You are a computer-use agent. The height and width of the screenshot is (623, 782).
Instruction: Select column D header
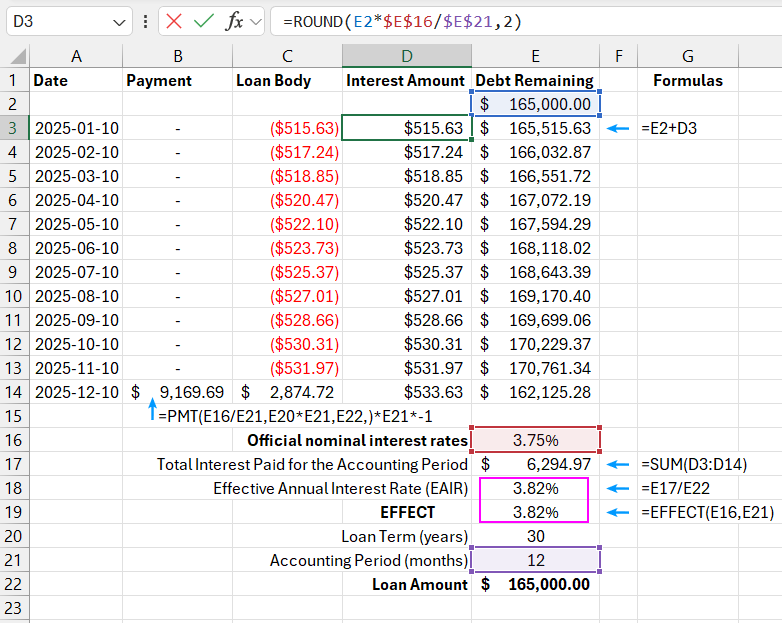pyautogui.click(x=407, y=56)
